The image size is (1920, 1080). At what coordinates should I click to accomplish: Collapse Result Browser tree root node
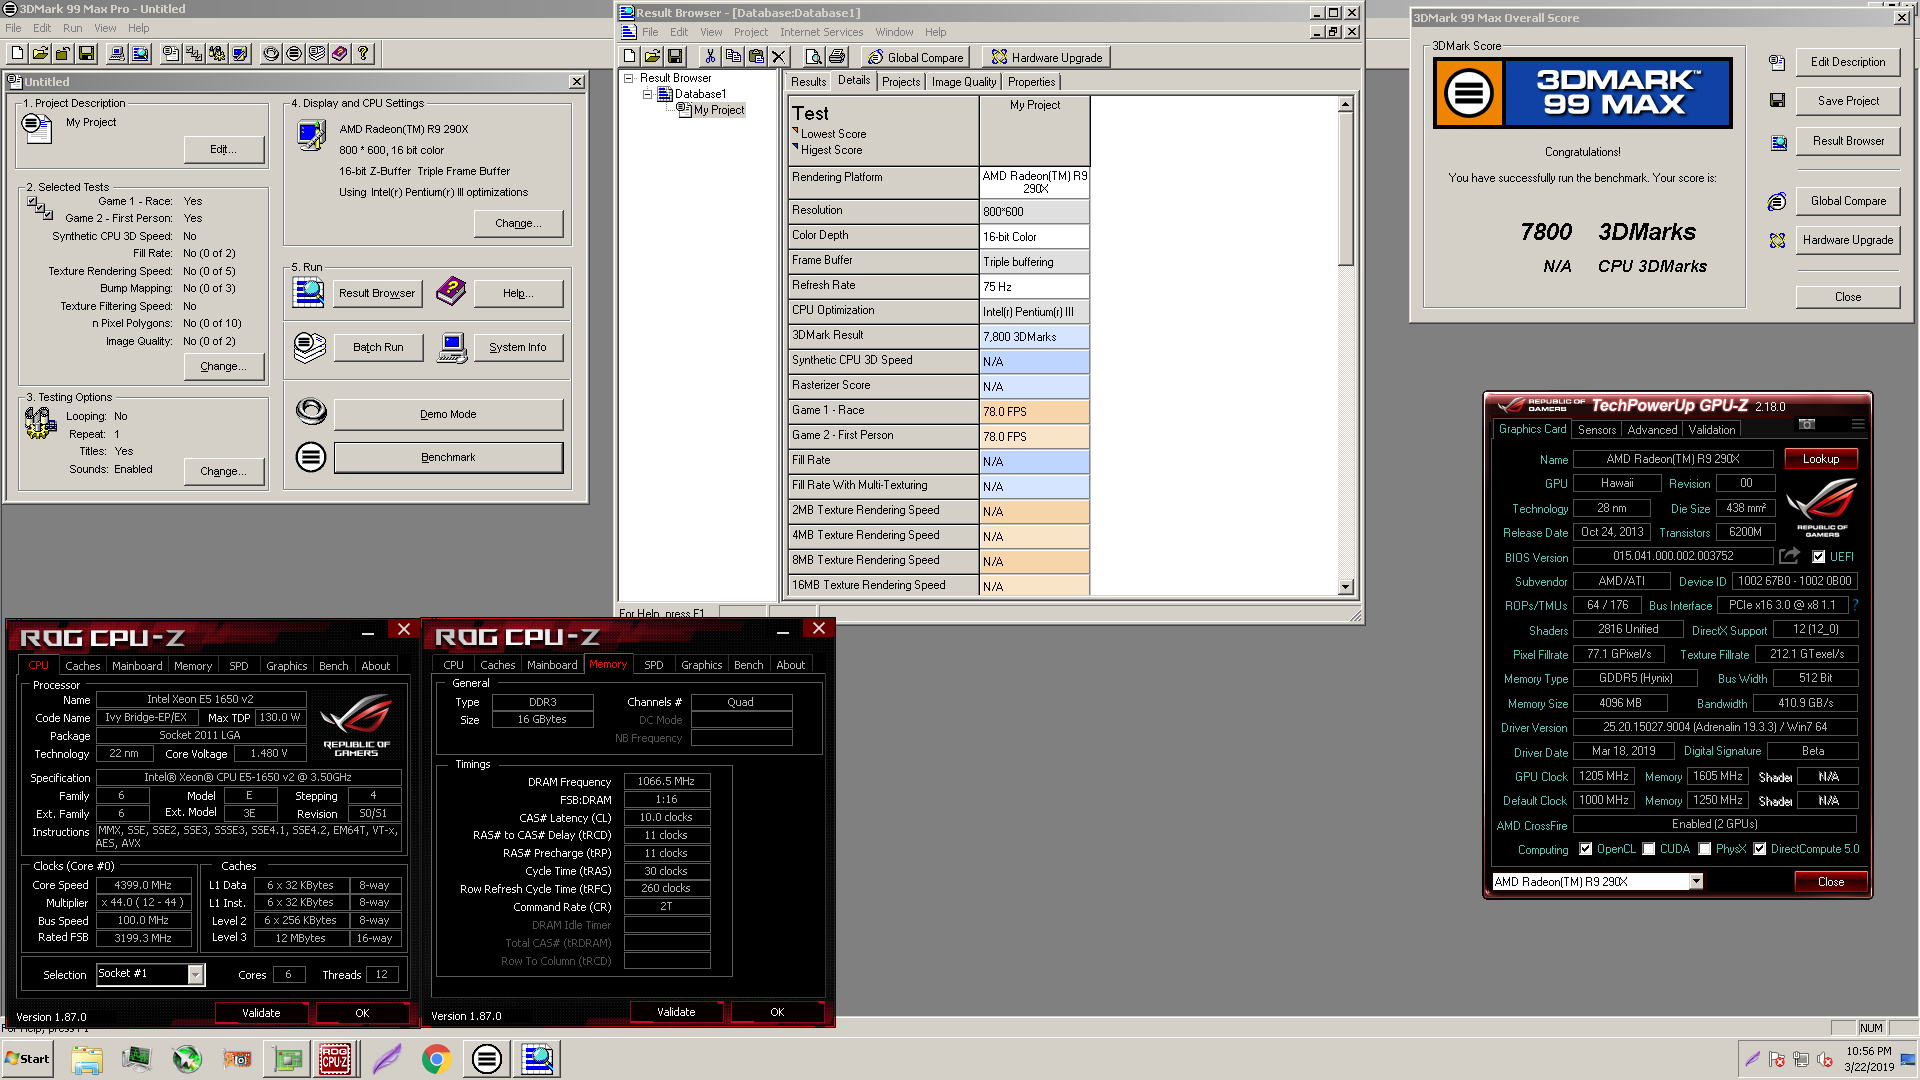(x=629, y=78)
